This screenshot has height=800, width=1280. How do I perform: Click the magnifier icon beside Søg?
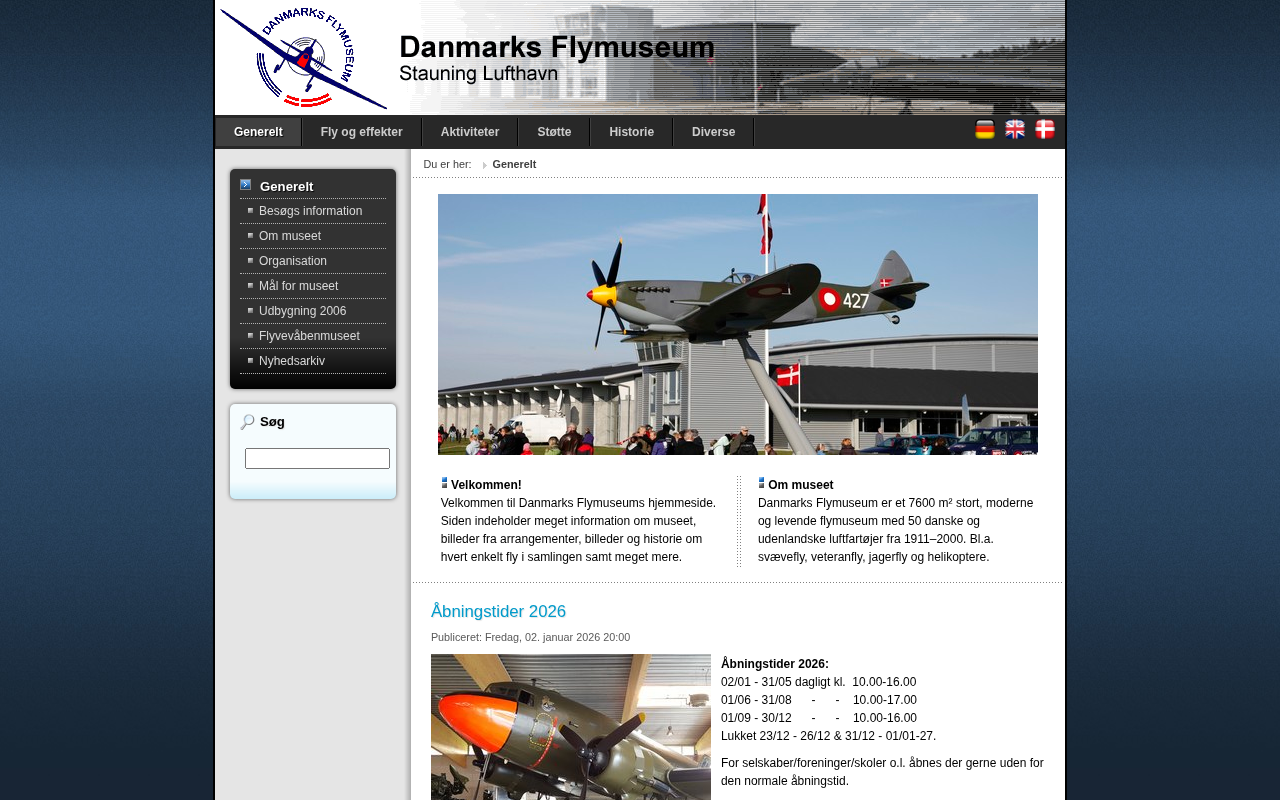point(247,422)
